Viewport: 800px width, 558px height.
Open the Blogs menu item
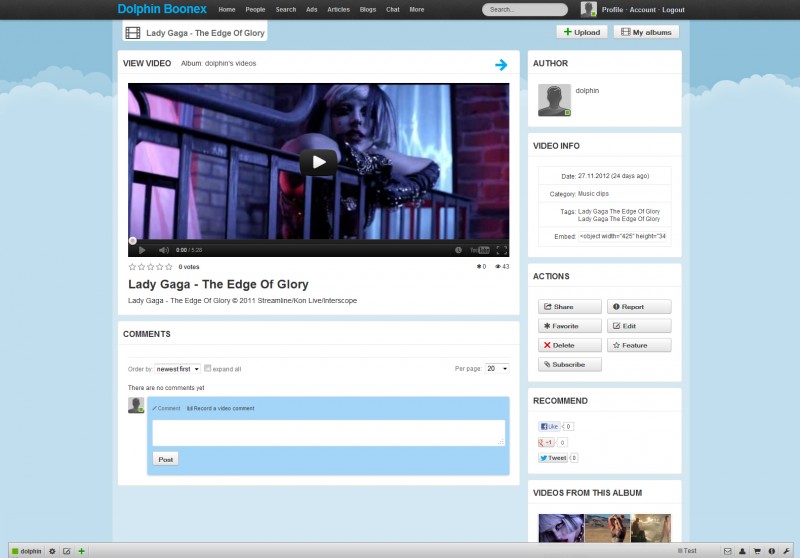[x=368, y=10]
